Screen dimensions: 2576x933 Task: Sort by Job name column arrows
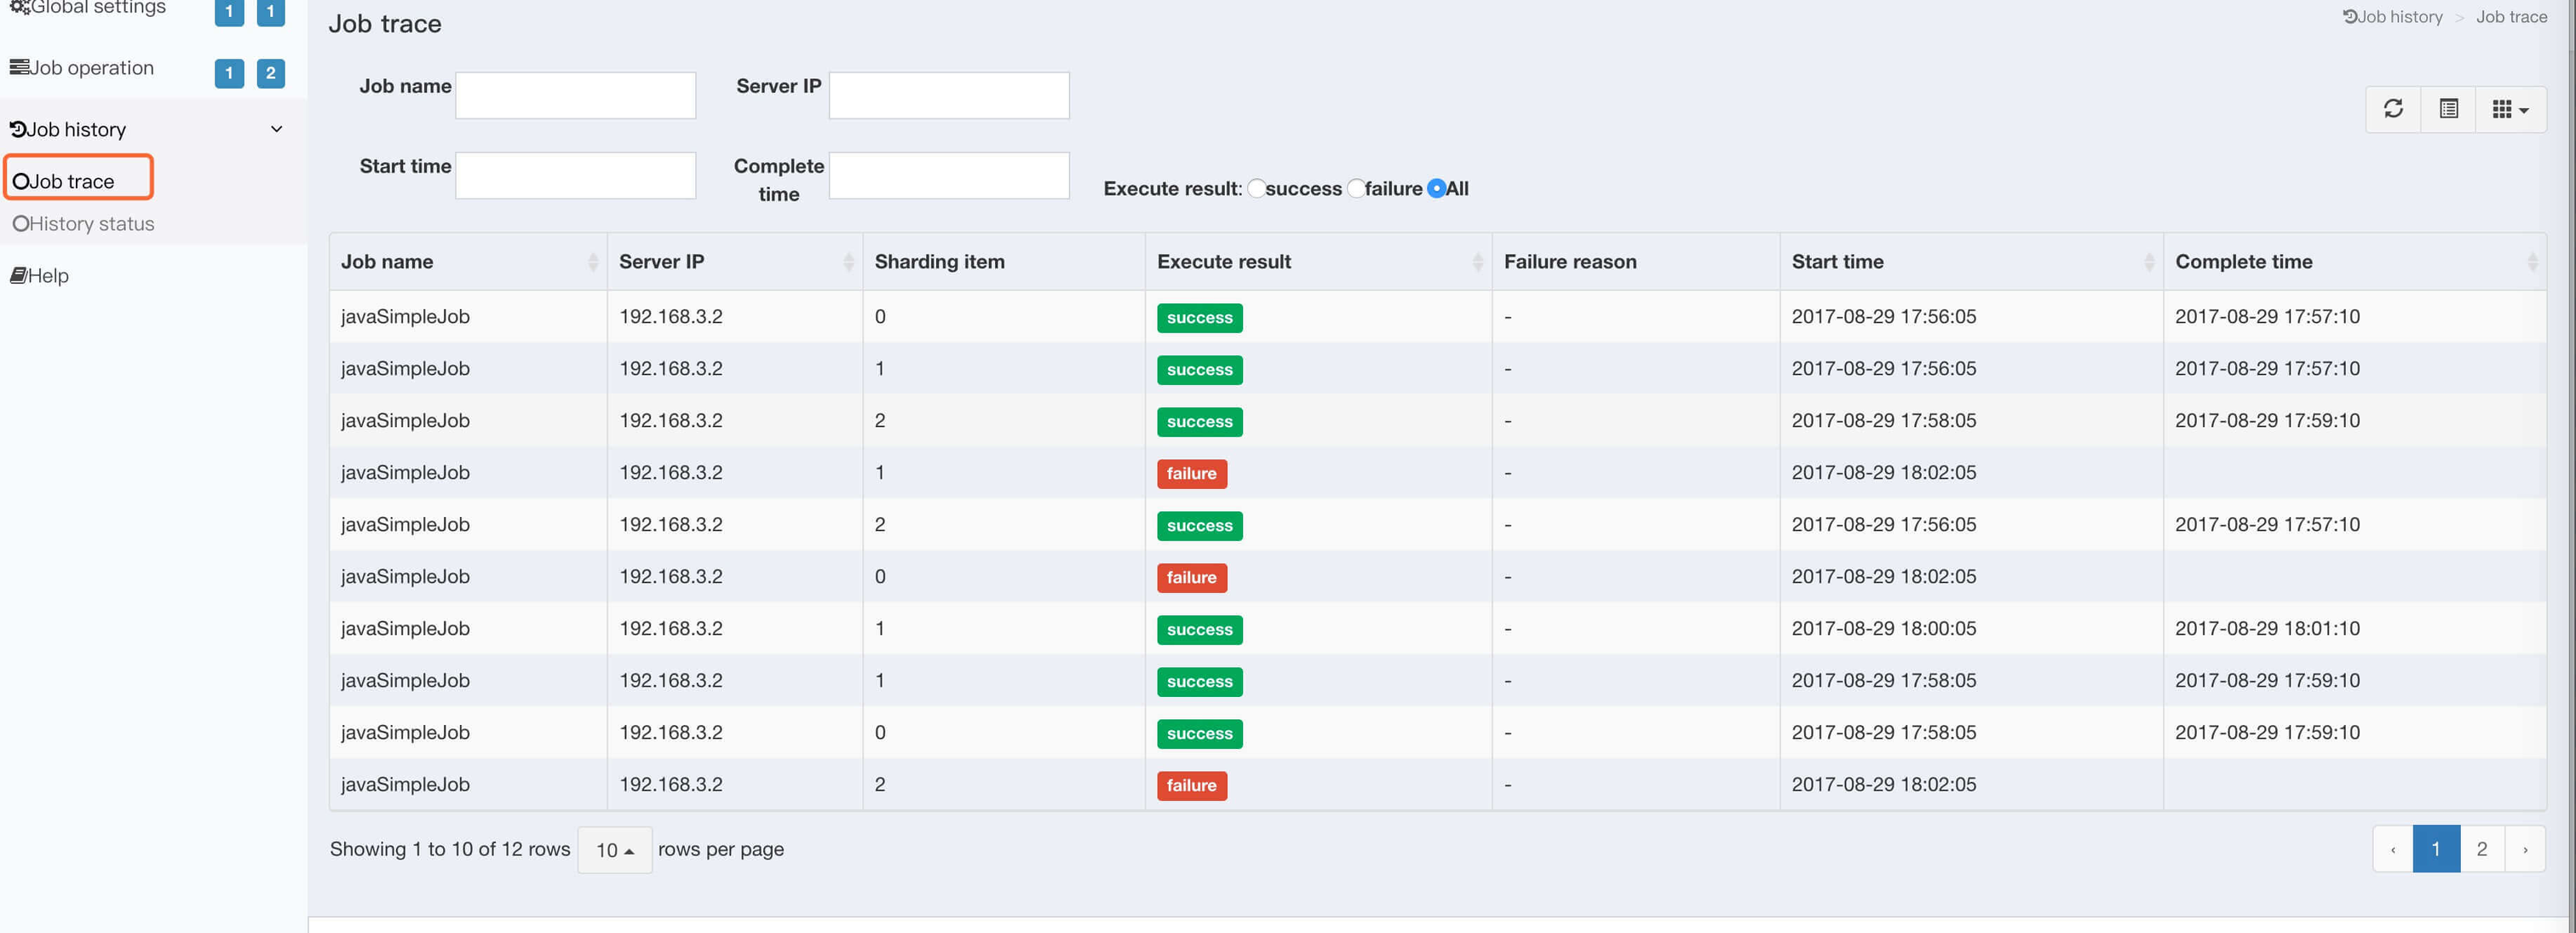(x=593, y=262)
